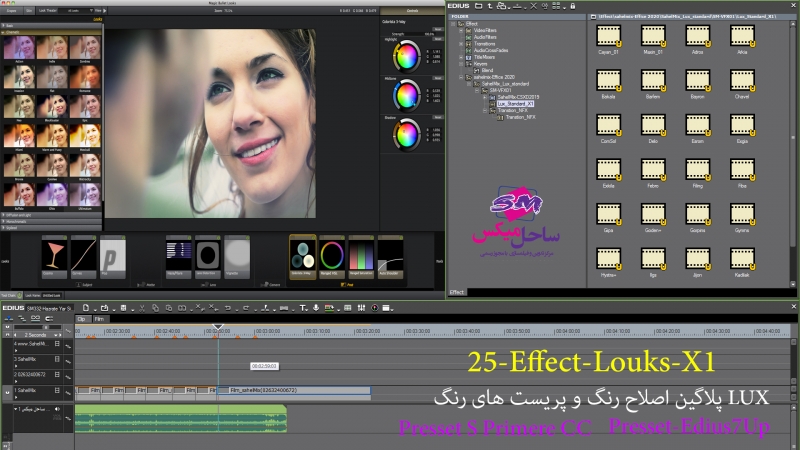The height and width of the screenshot is (450, 800).
Task: Toggle Snap magnet icon in timeline header
Action: 48,318
